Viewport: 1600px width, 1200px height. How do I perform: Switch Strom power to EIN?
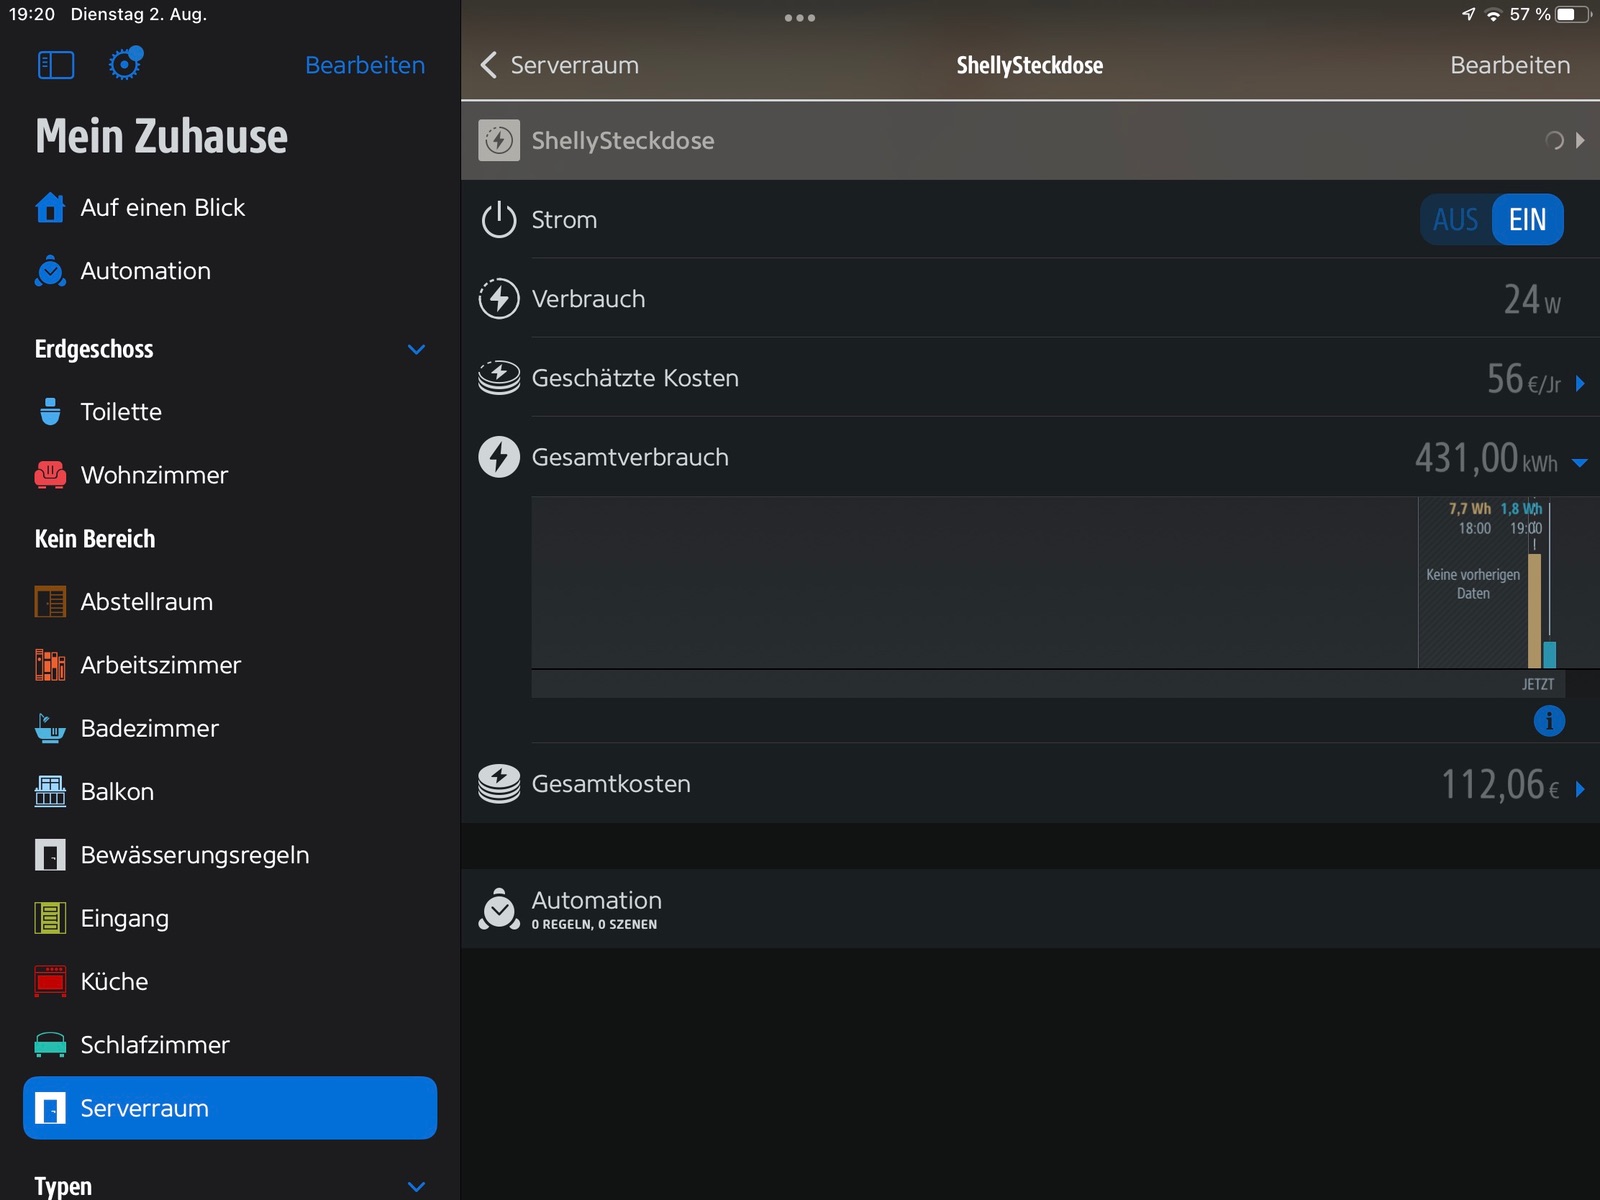tap(1527, 220)
